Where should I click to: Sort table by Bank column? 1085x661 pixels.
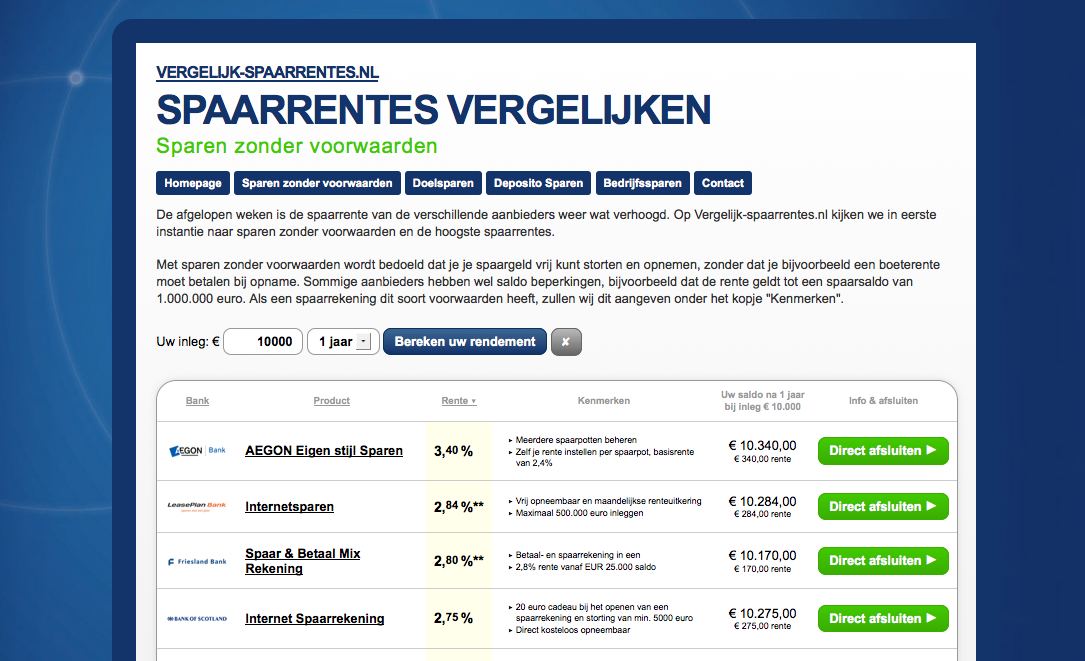click(197, 401)
